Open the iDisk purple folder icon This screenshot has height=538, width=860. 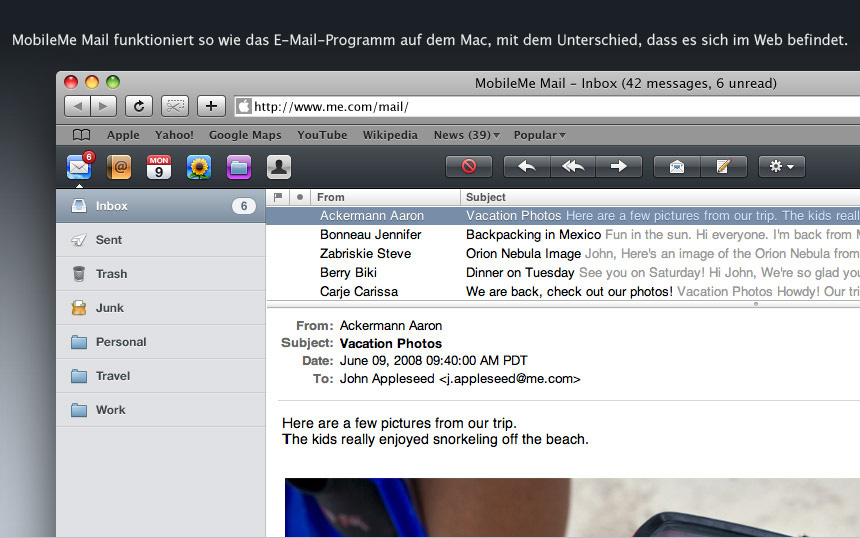(239, 167)
